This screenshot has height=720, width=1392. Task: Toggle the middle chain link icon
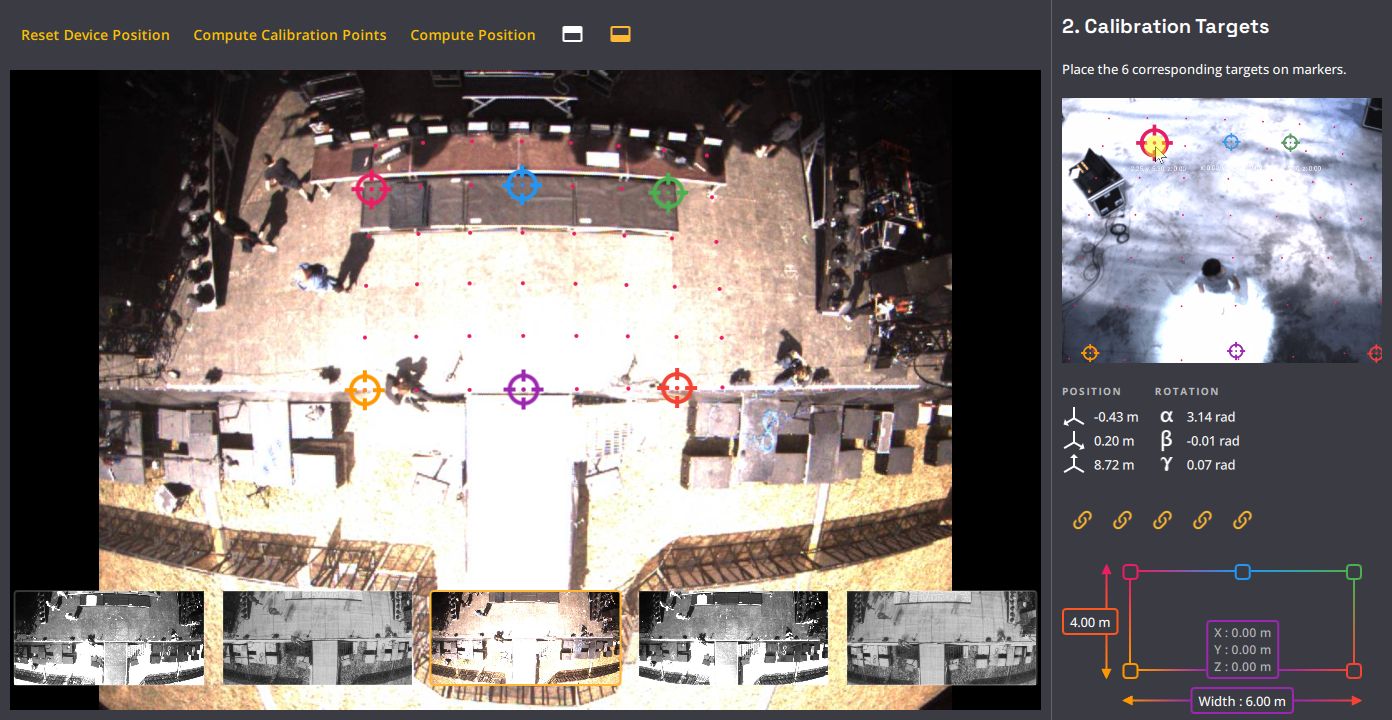point(1162,520)
